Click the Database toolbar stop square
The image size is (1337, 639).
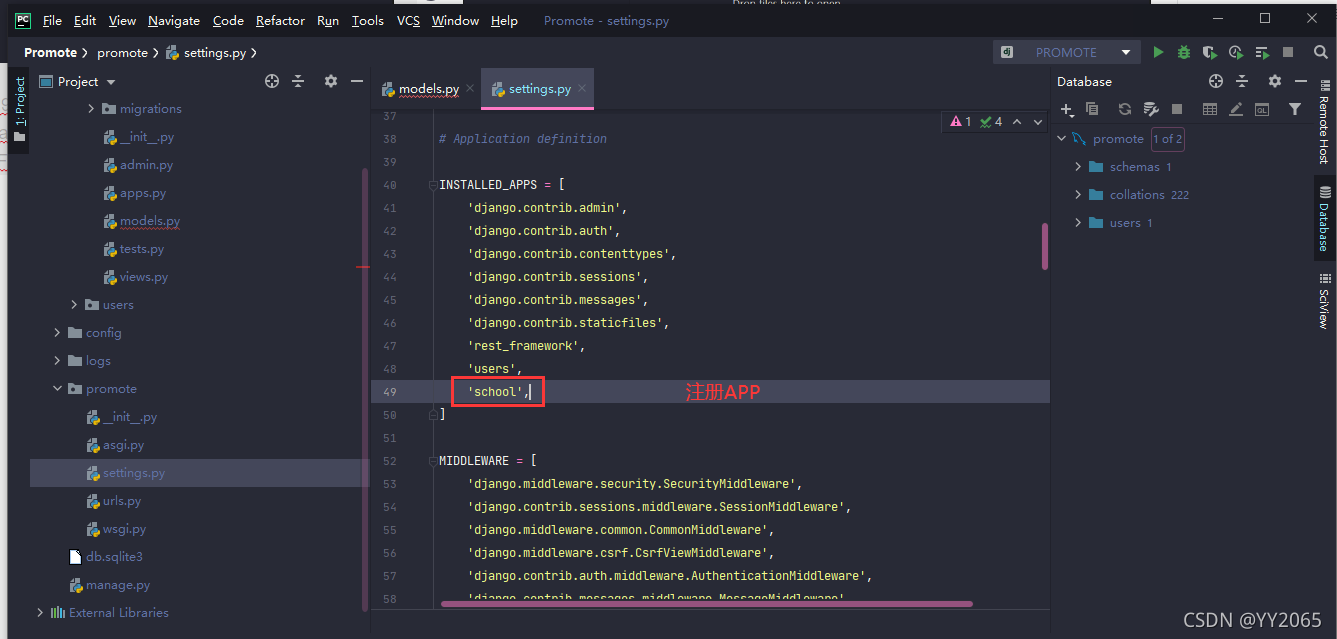(1177, 109)
